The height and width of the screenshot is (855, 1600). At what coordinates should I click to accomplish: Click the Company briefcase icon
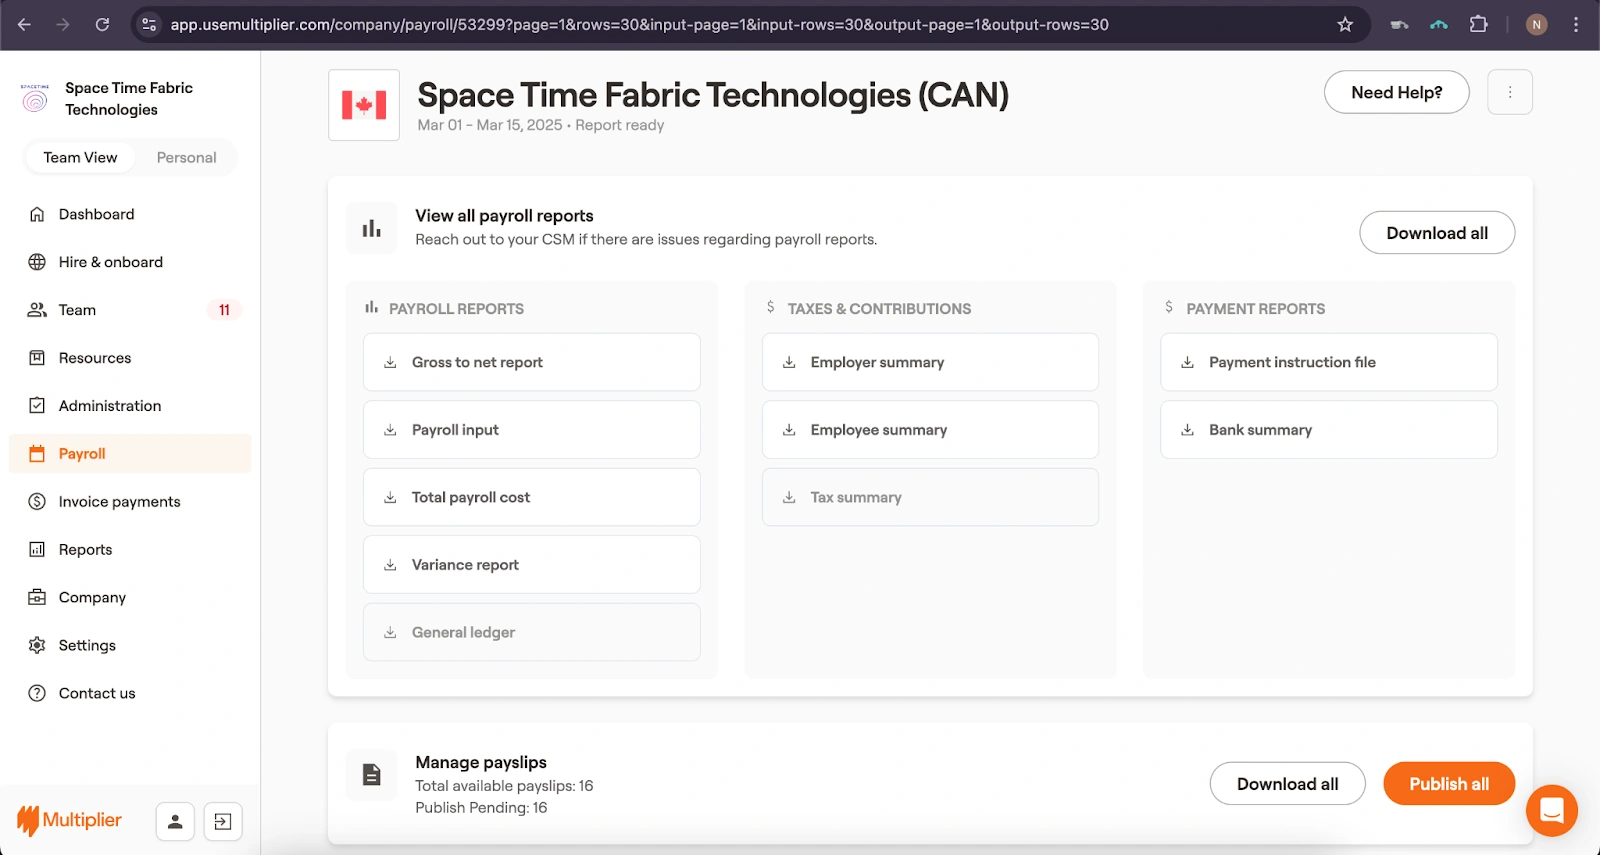tap(37, 598)
